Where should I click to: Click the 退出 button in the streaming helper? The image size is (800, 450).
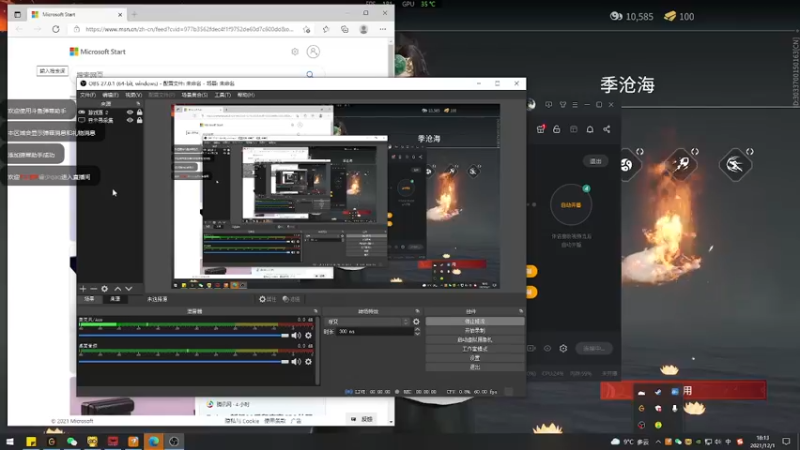(x=595, y=161)
